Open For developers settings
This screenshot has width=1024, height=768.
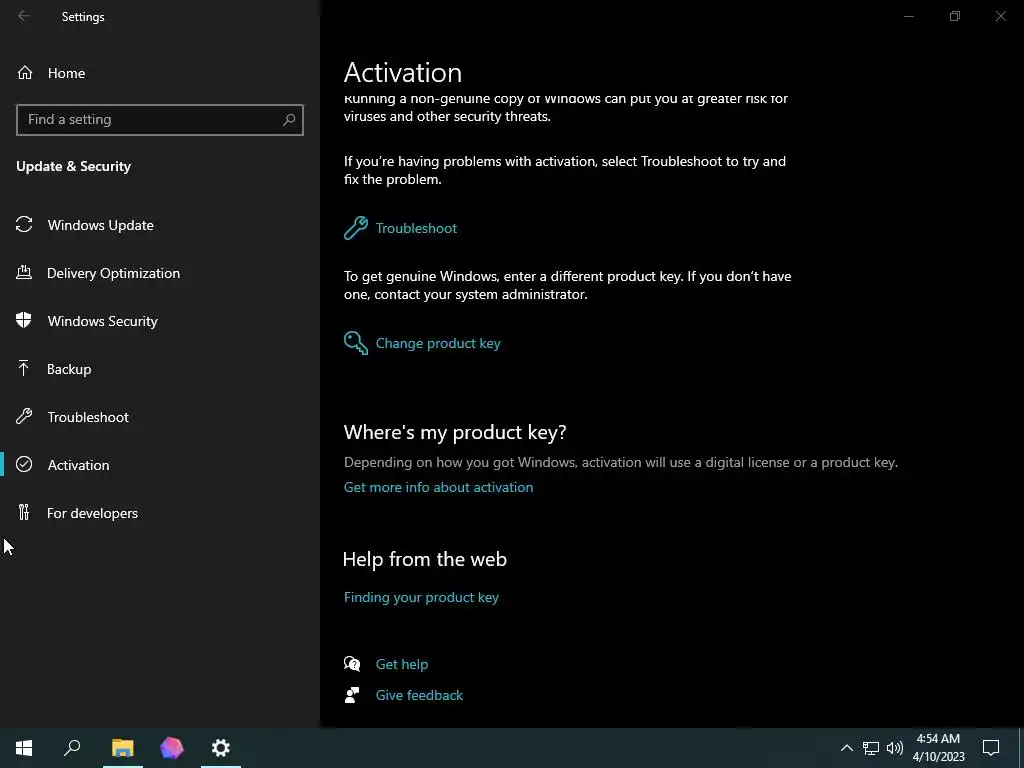(x=92, y=513)
